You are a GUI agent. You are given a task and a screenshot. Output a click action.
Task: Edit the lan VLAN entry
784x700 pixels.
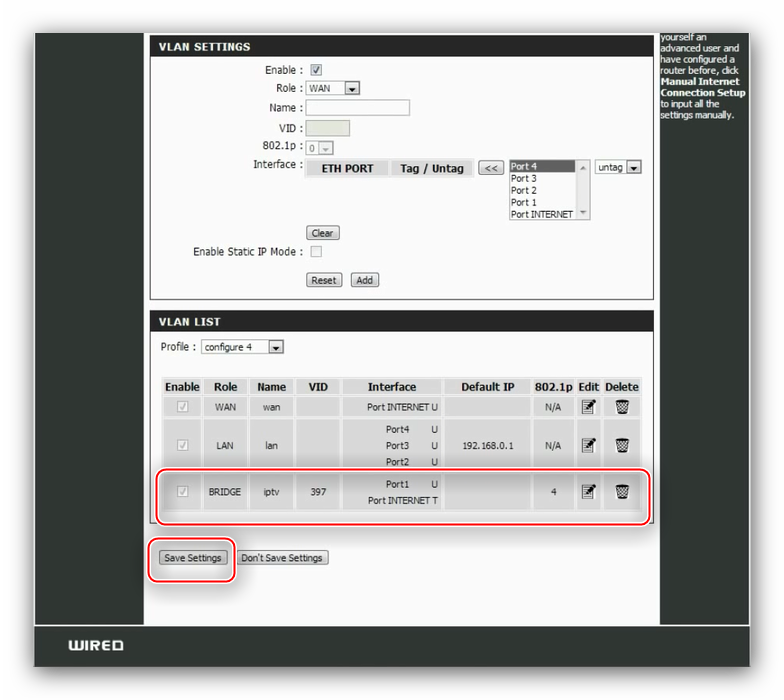pos(588,445)
